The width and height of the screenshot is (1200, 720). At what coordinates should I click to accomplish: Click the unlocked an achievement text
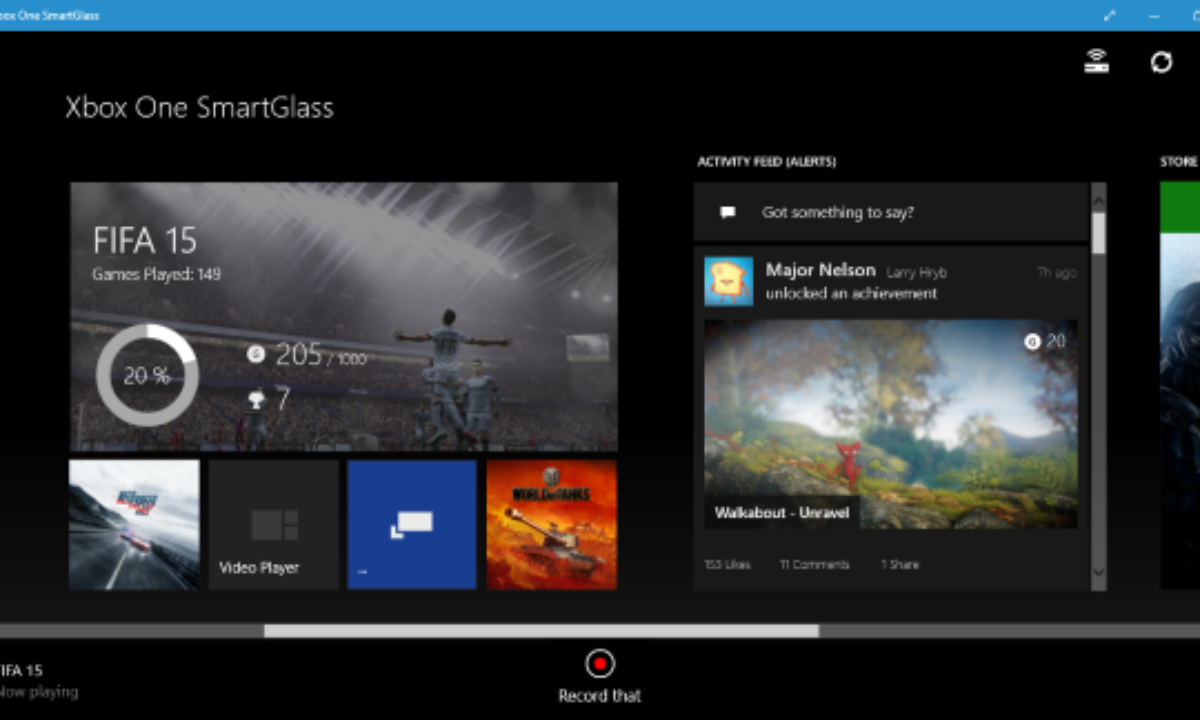851,294
